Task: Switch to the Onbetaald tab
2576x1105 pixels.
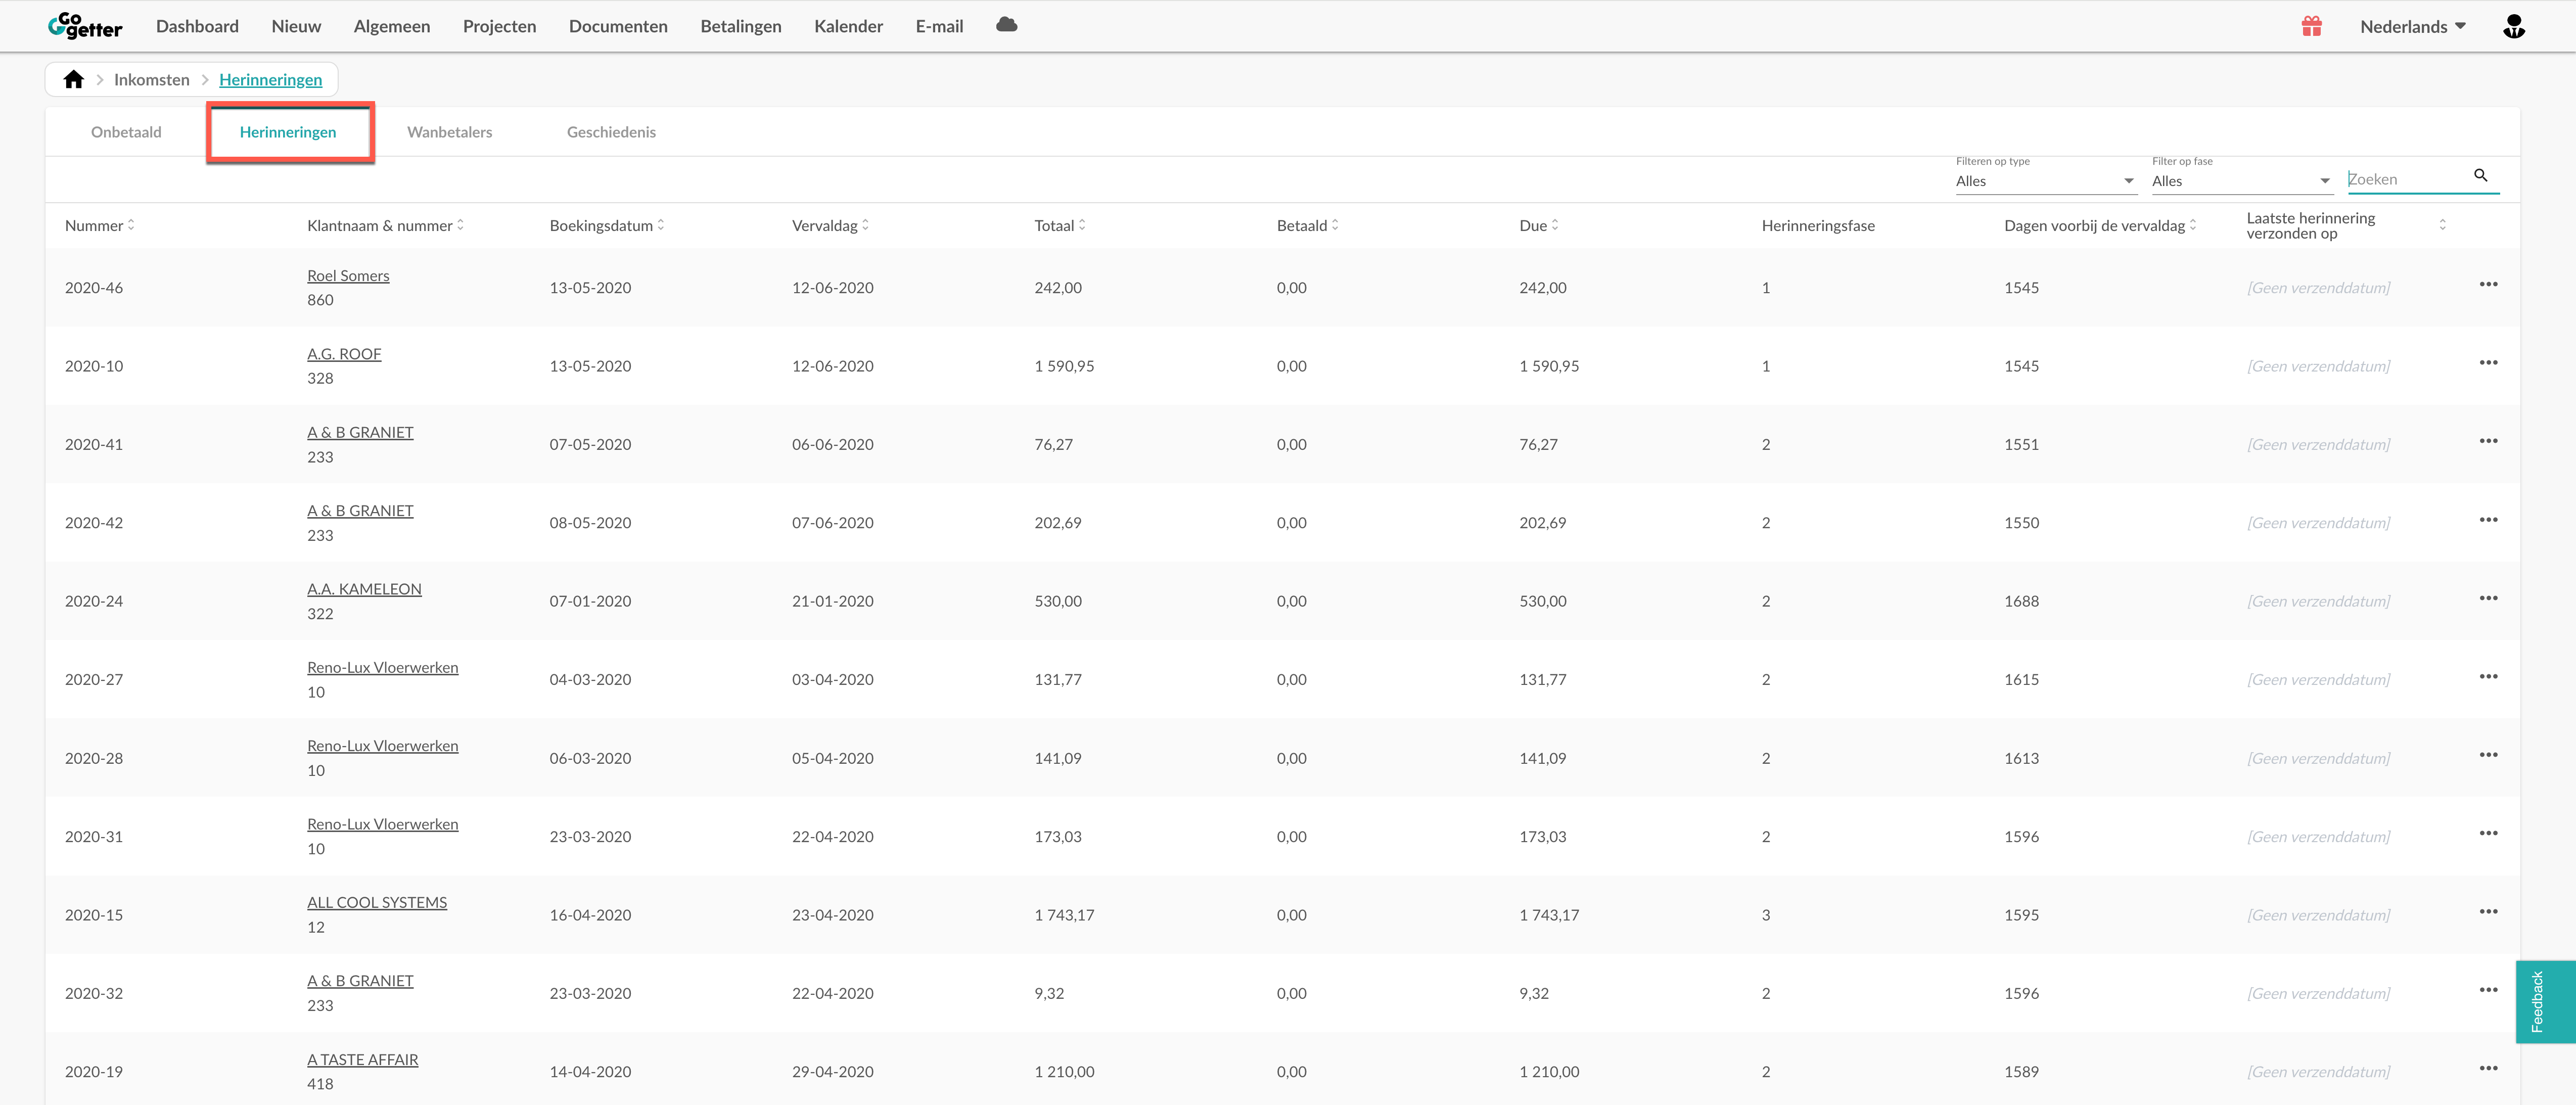Action: pyautogui.click(x=126, y=132)
